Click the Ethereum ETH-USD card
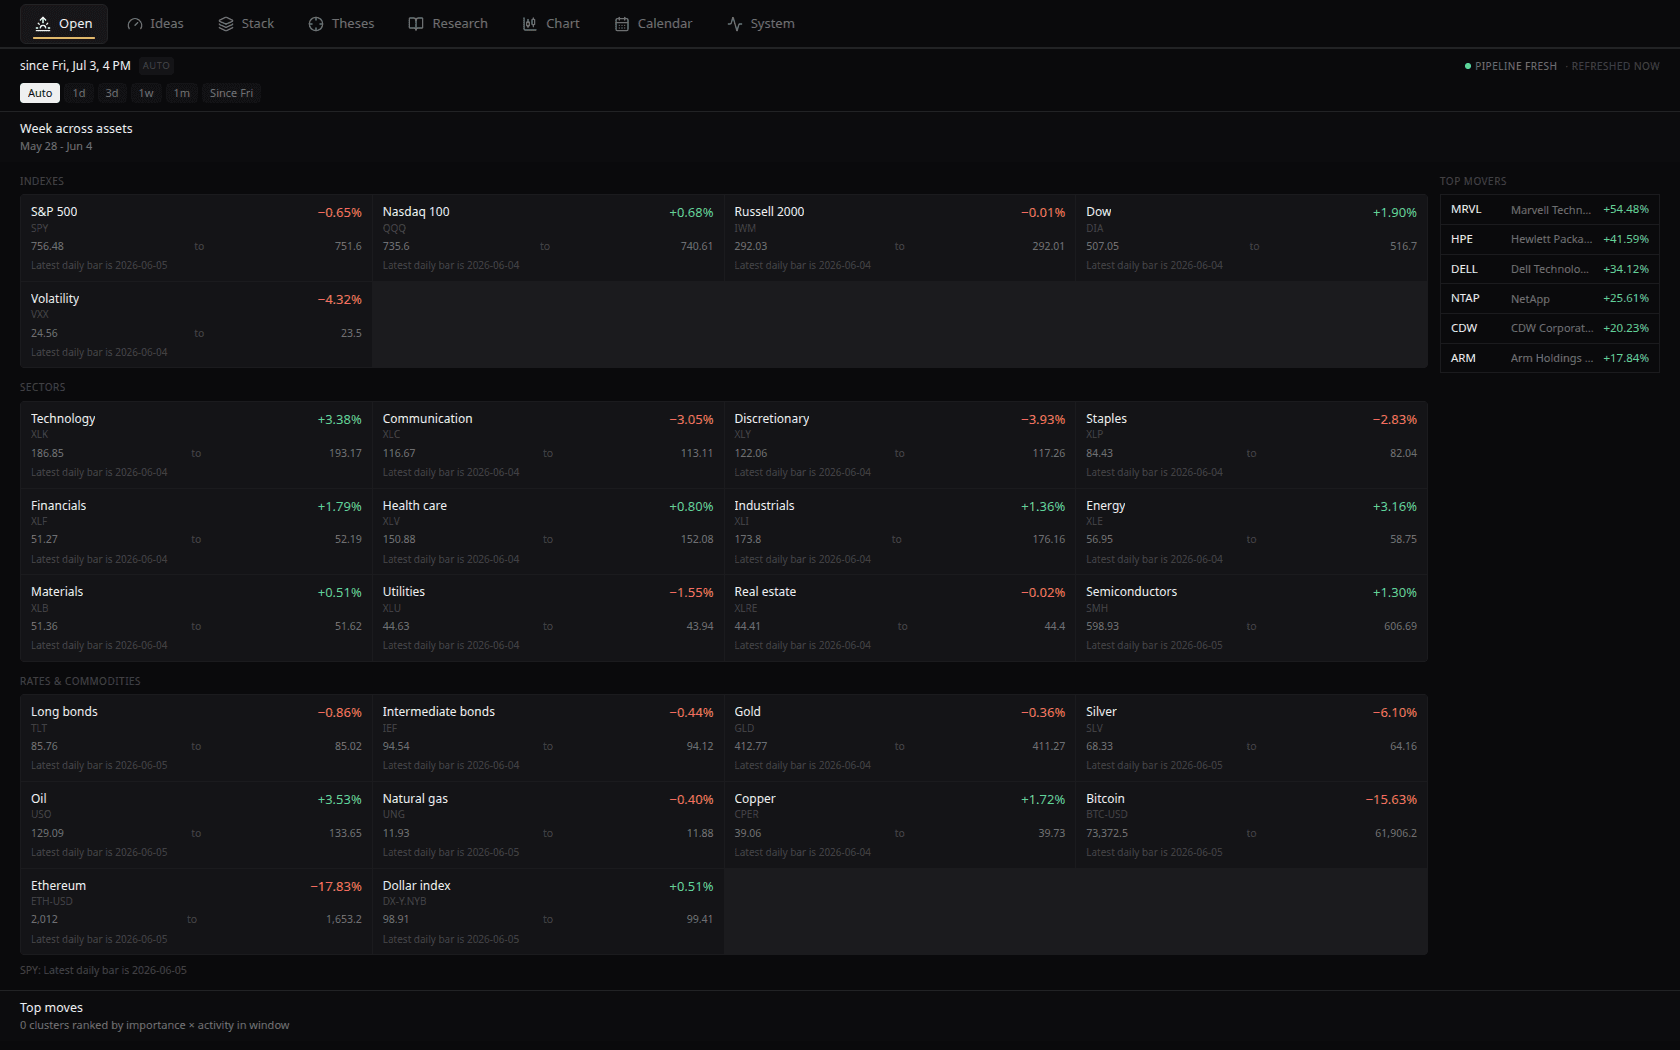 [x=196, y=912]
